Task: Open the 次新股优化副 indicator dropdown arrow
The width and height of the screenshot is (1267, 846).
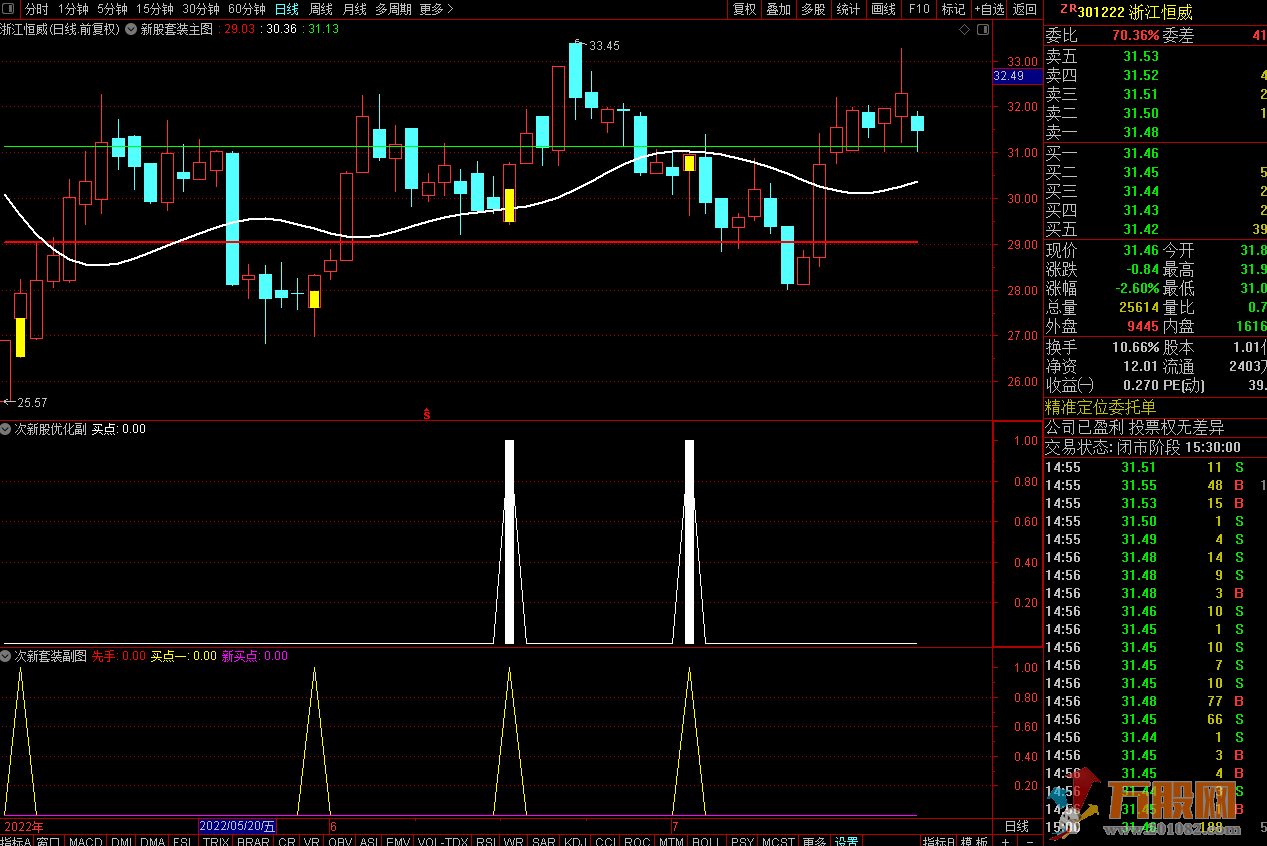Action: [6, 429]
